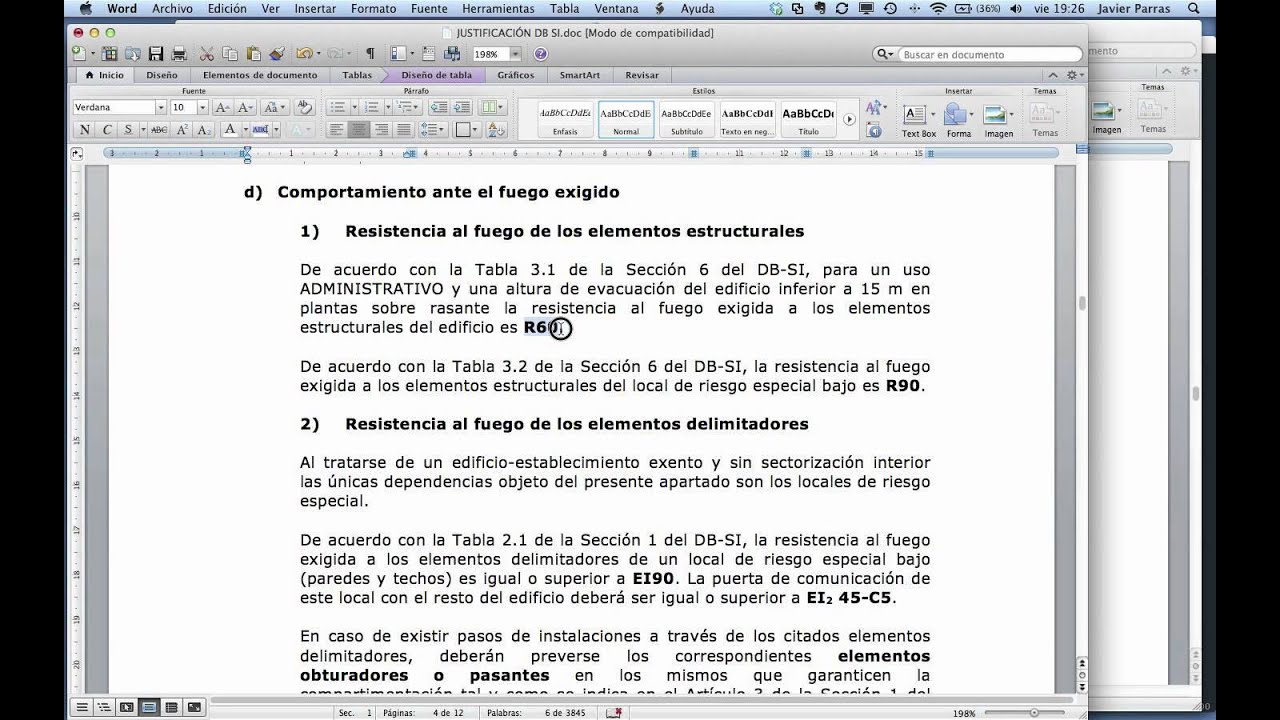Open the Herramientas menu
Screen dimensions: 1280x720
coord(497,9)
